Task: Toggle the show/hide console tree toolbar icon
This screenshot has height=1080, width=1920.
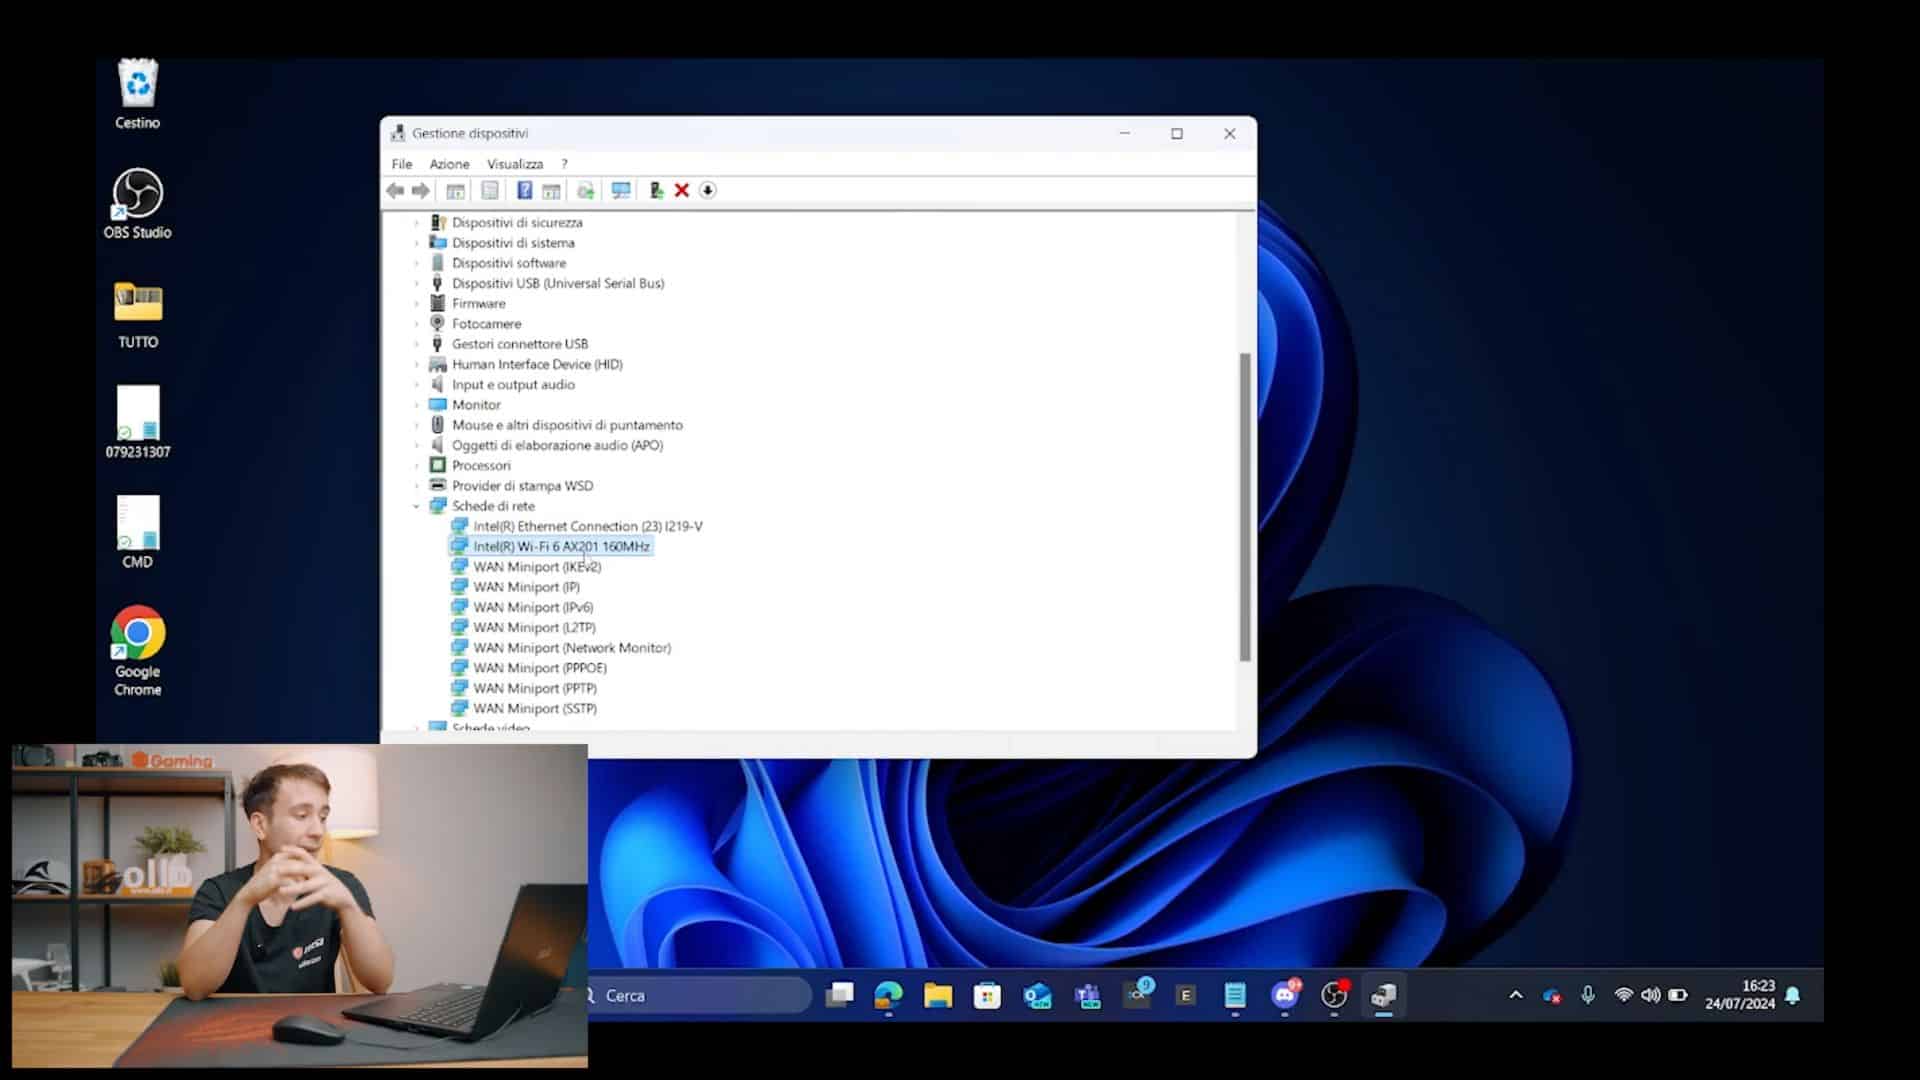Action: click(x=455, y=190)
